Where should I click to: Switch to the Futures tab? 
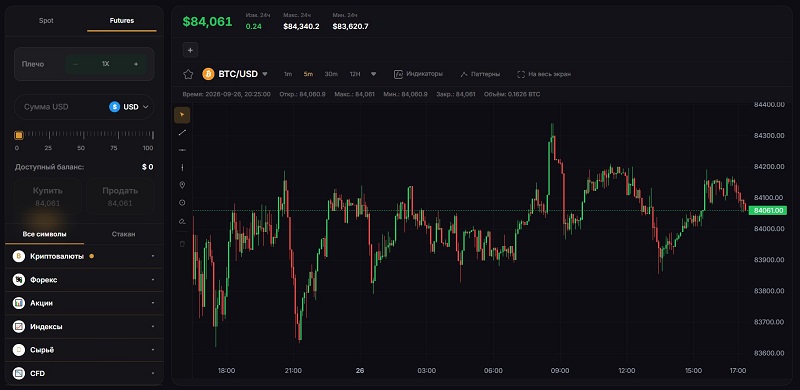(x=122, y=21)
